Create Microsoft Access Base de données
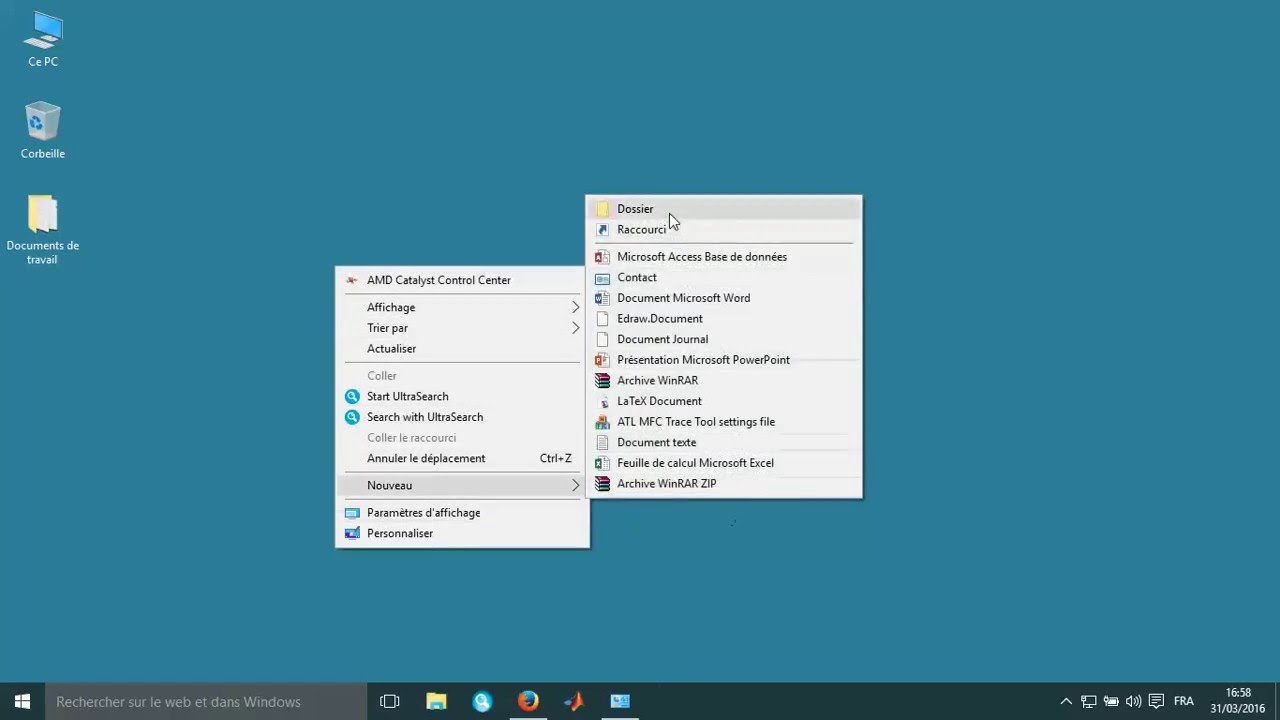The width and height of the screenshot is (1280, 720). (x=723, y=257)
